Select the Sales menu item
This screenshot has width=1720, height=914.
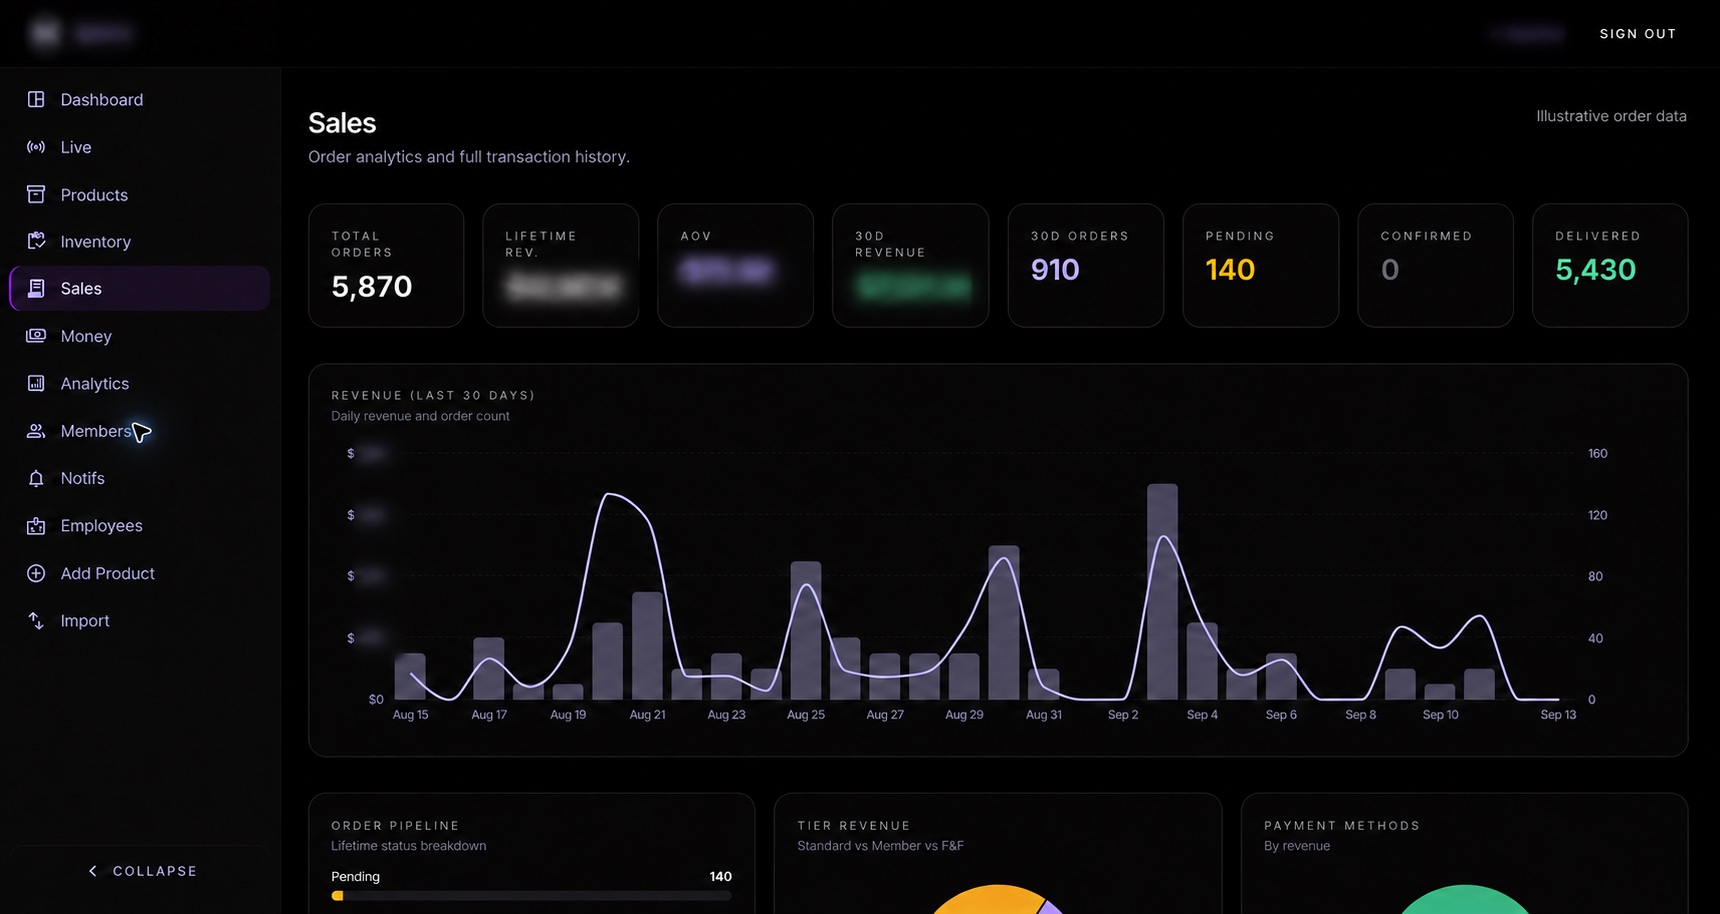140,288
